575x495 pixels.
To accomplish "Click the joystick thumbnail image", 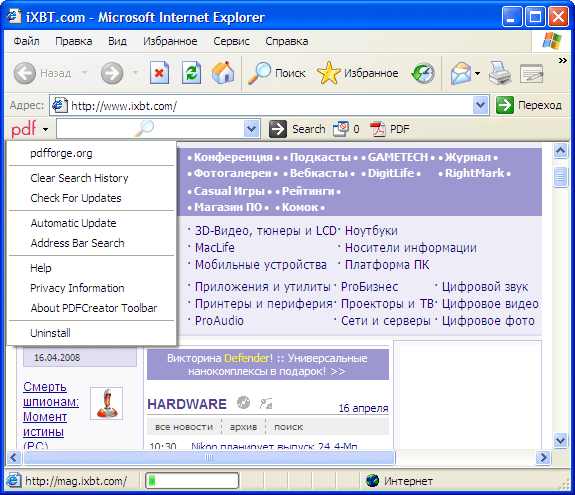I will pos(106,403).
